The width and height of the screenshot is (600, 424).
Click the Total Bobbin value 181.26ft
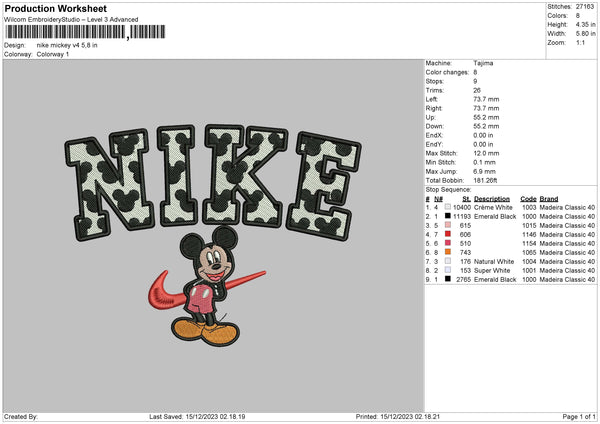pyautogui.click(x=485, y=180)
